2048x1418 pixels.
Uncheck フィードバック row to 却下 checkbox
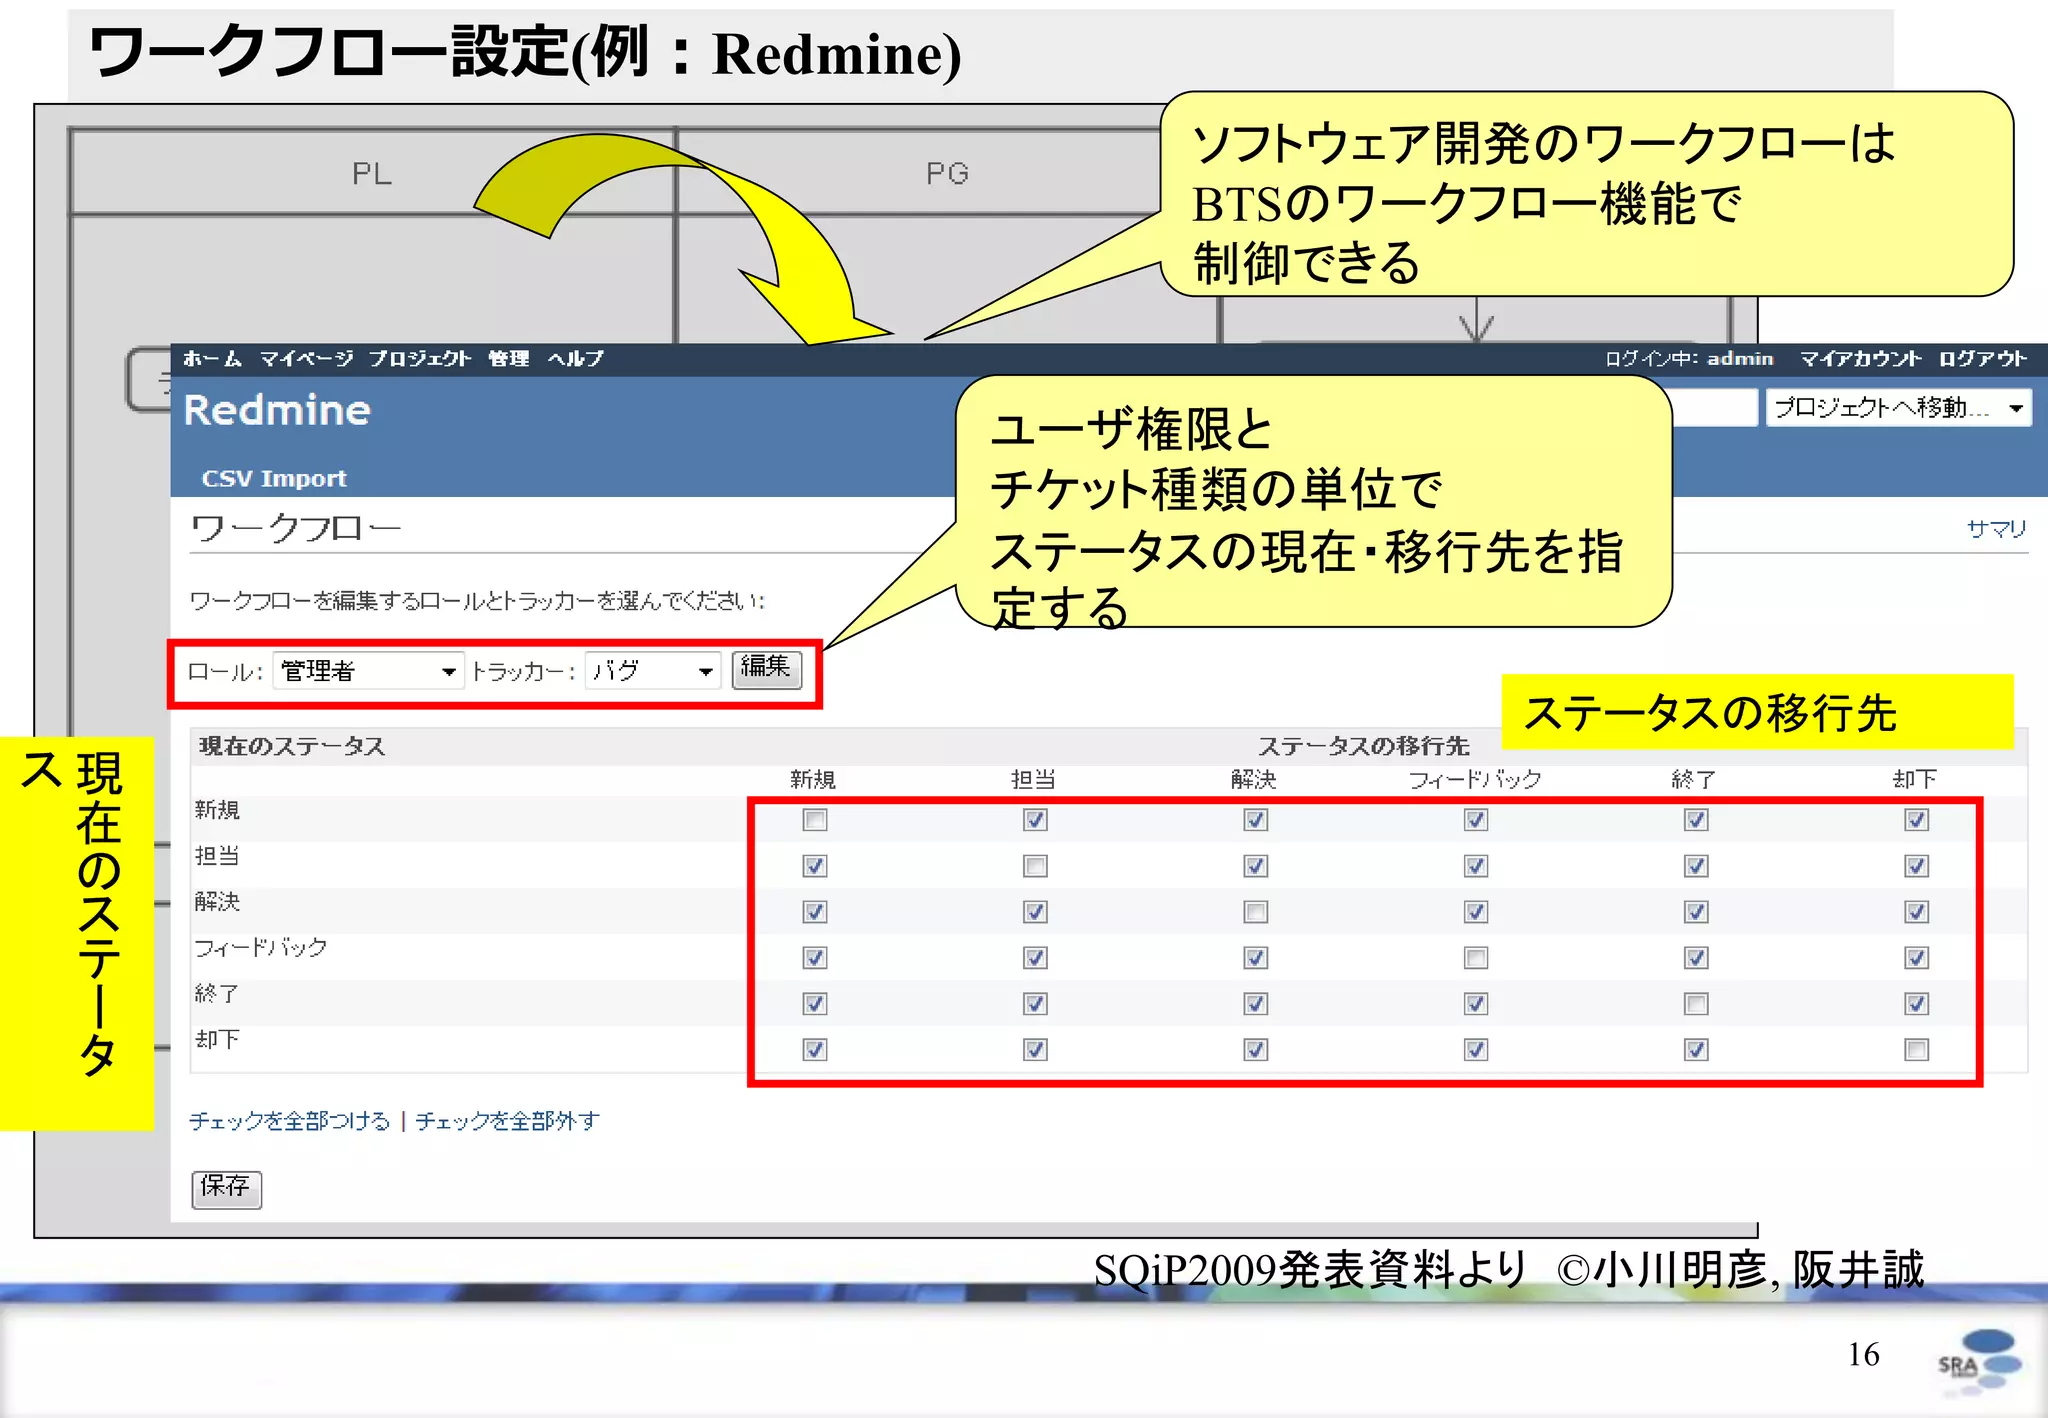click(1916, 958)
